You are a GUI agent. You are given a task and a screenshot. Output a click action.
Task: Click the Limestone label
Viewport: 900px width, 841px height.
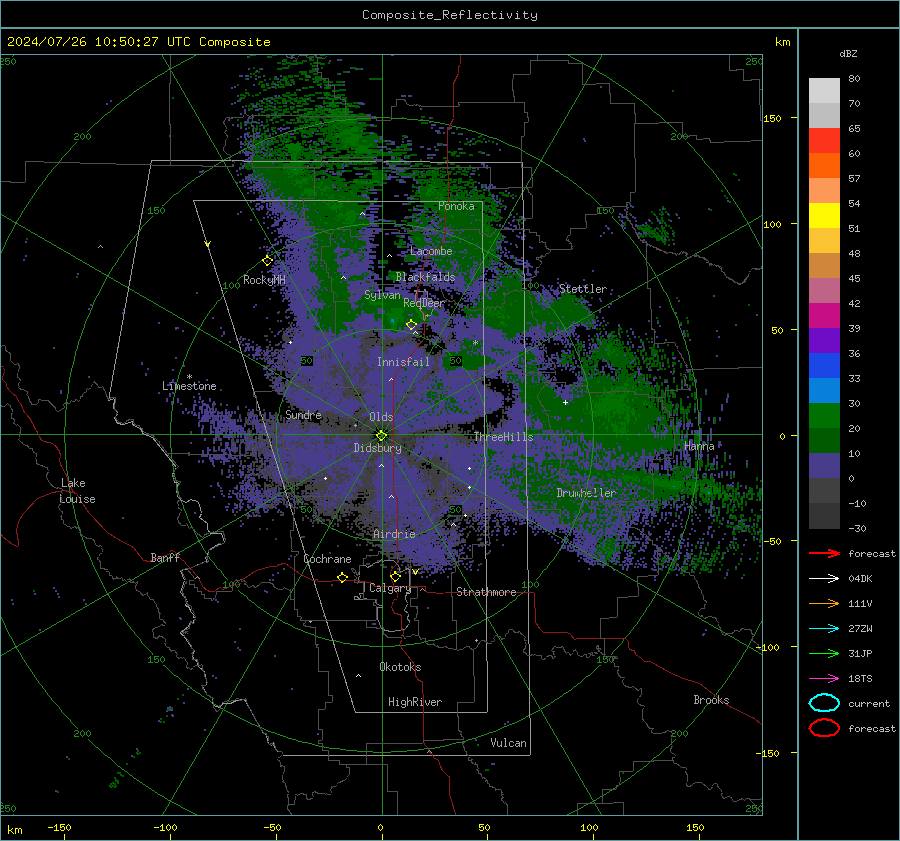[x=189, y=386]
